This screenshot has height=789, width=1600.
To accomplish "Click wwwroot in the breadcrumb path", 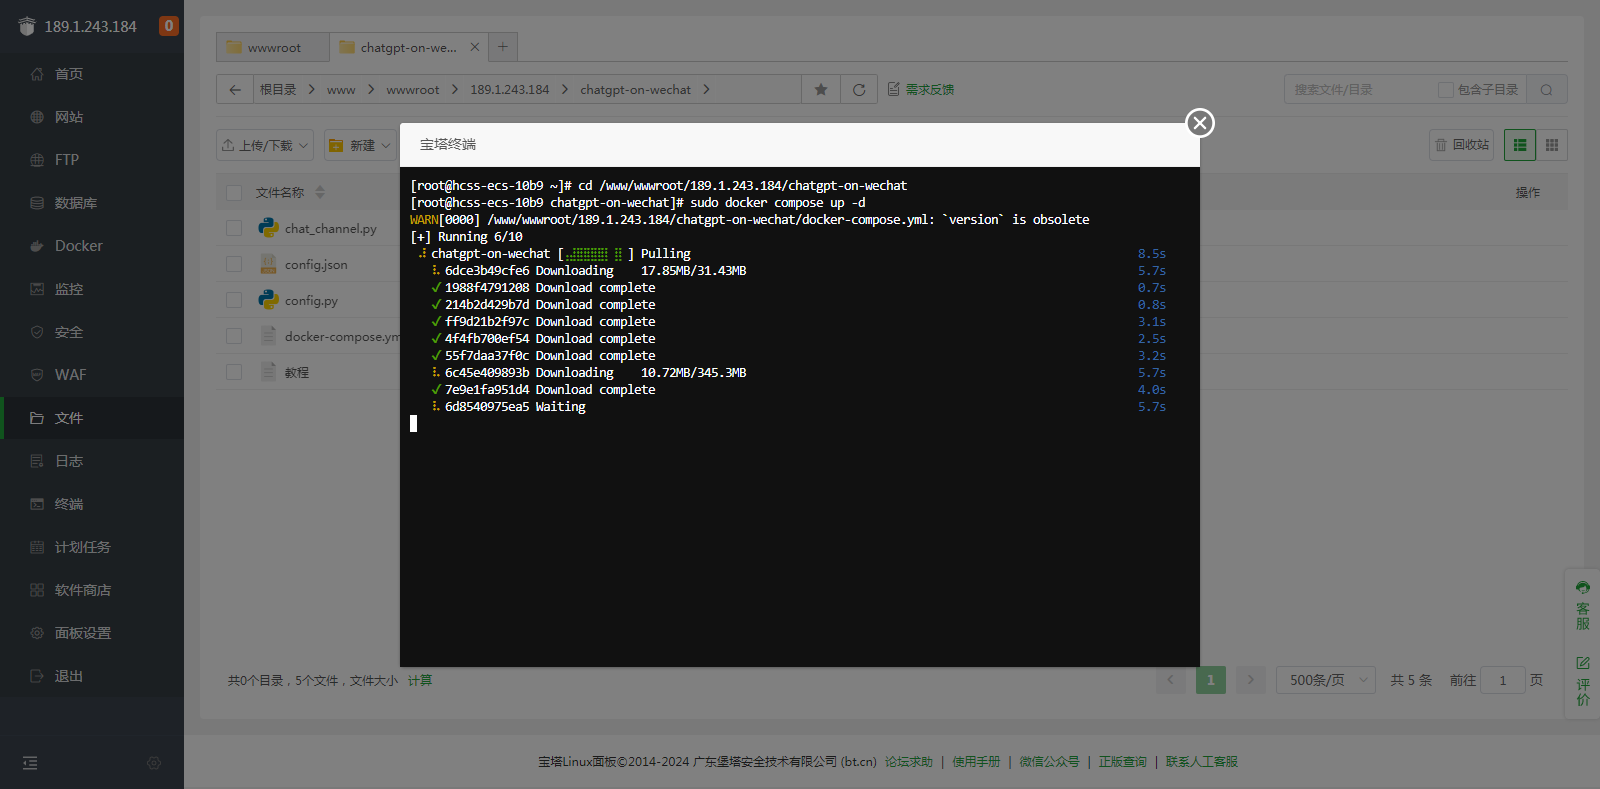I will 413,90.
